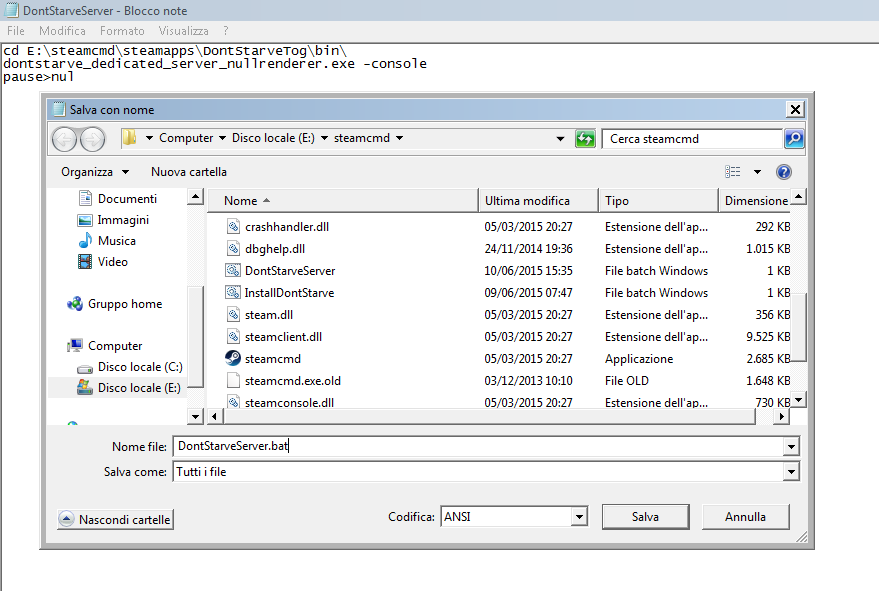This screenshot has width=879, height=591.
Task: Open the help question mark icon
Action: 784,172
